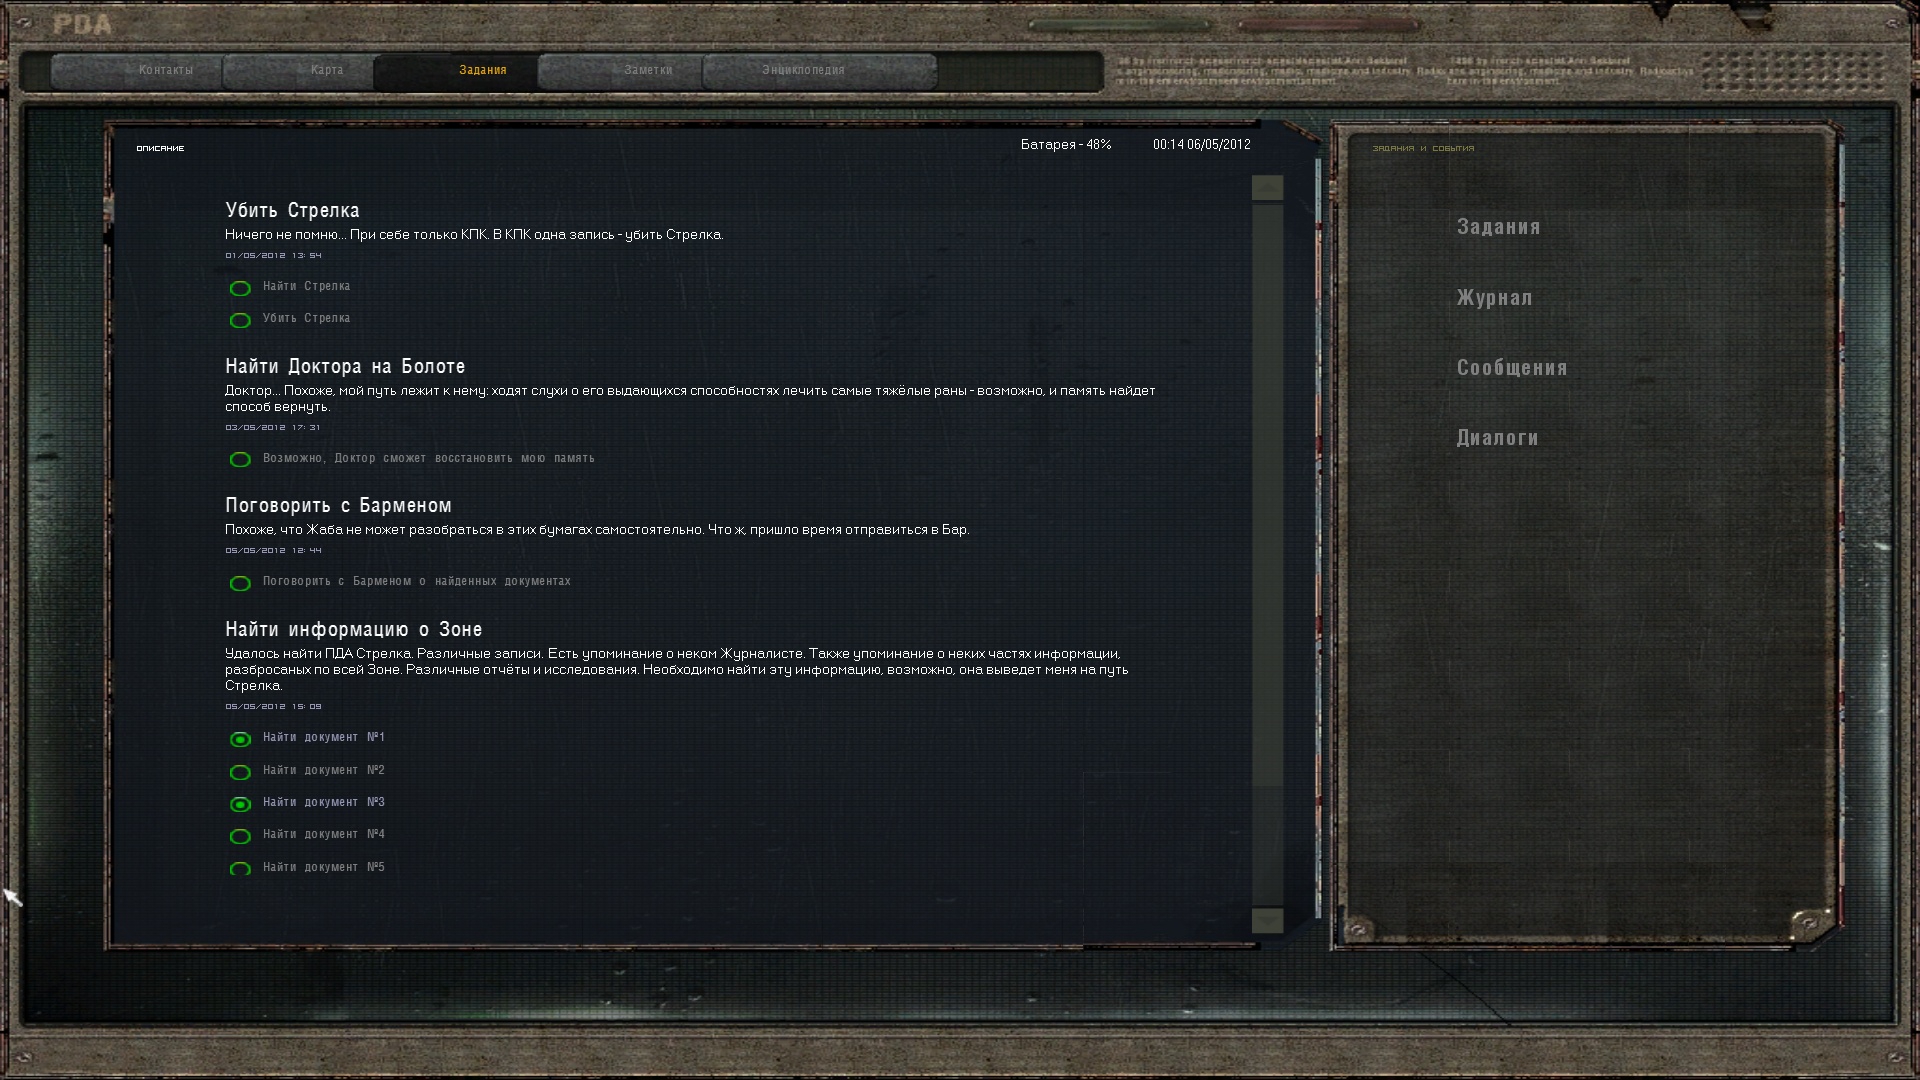This screenshot has width=1920, height=1080.
Task: Open the Сообщения section
Action: (x=1512, y=367)
